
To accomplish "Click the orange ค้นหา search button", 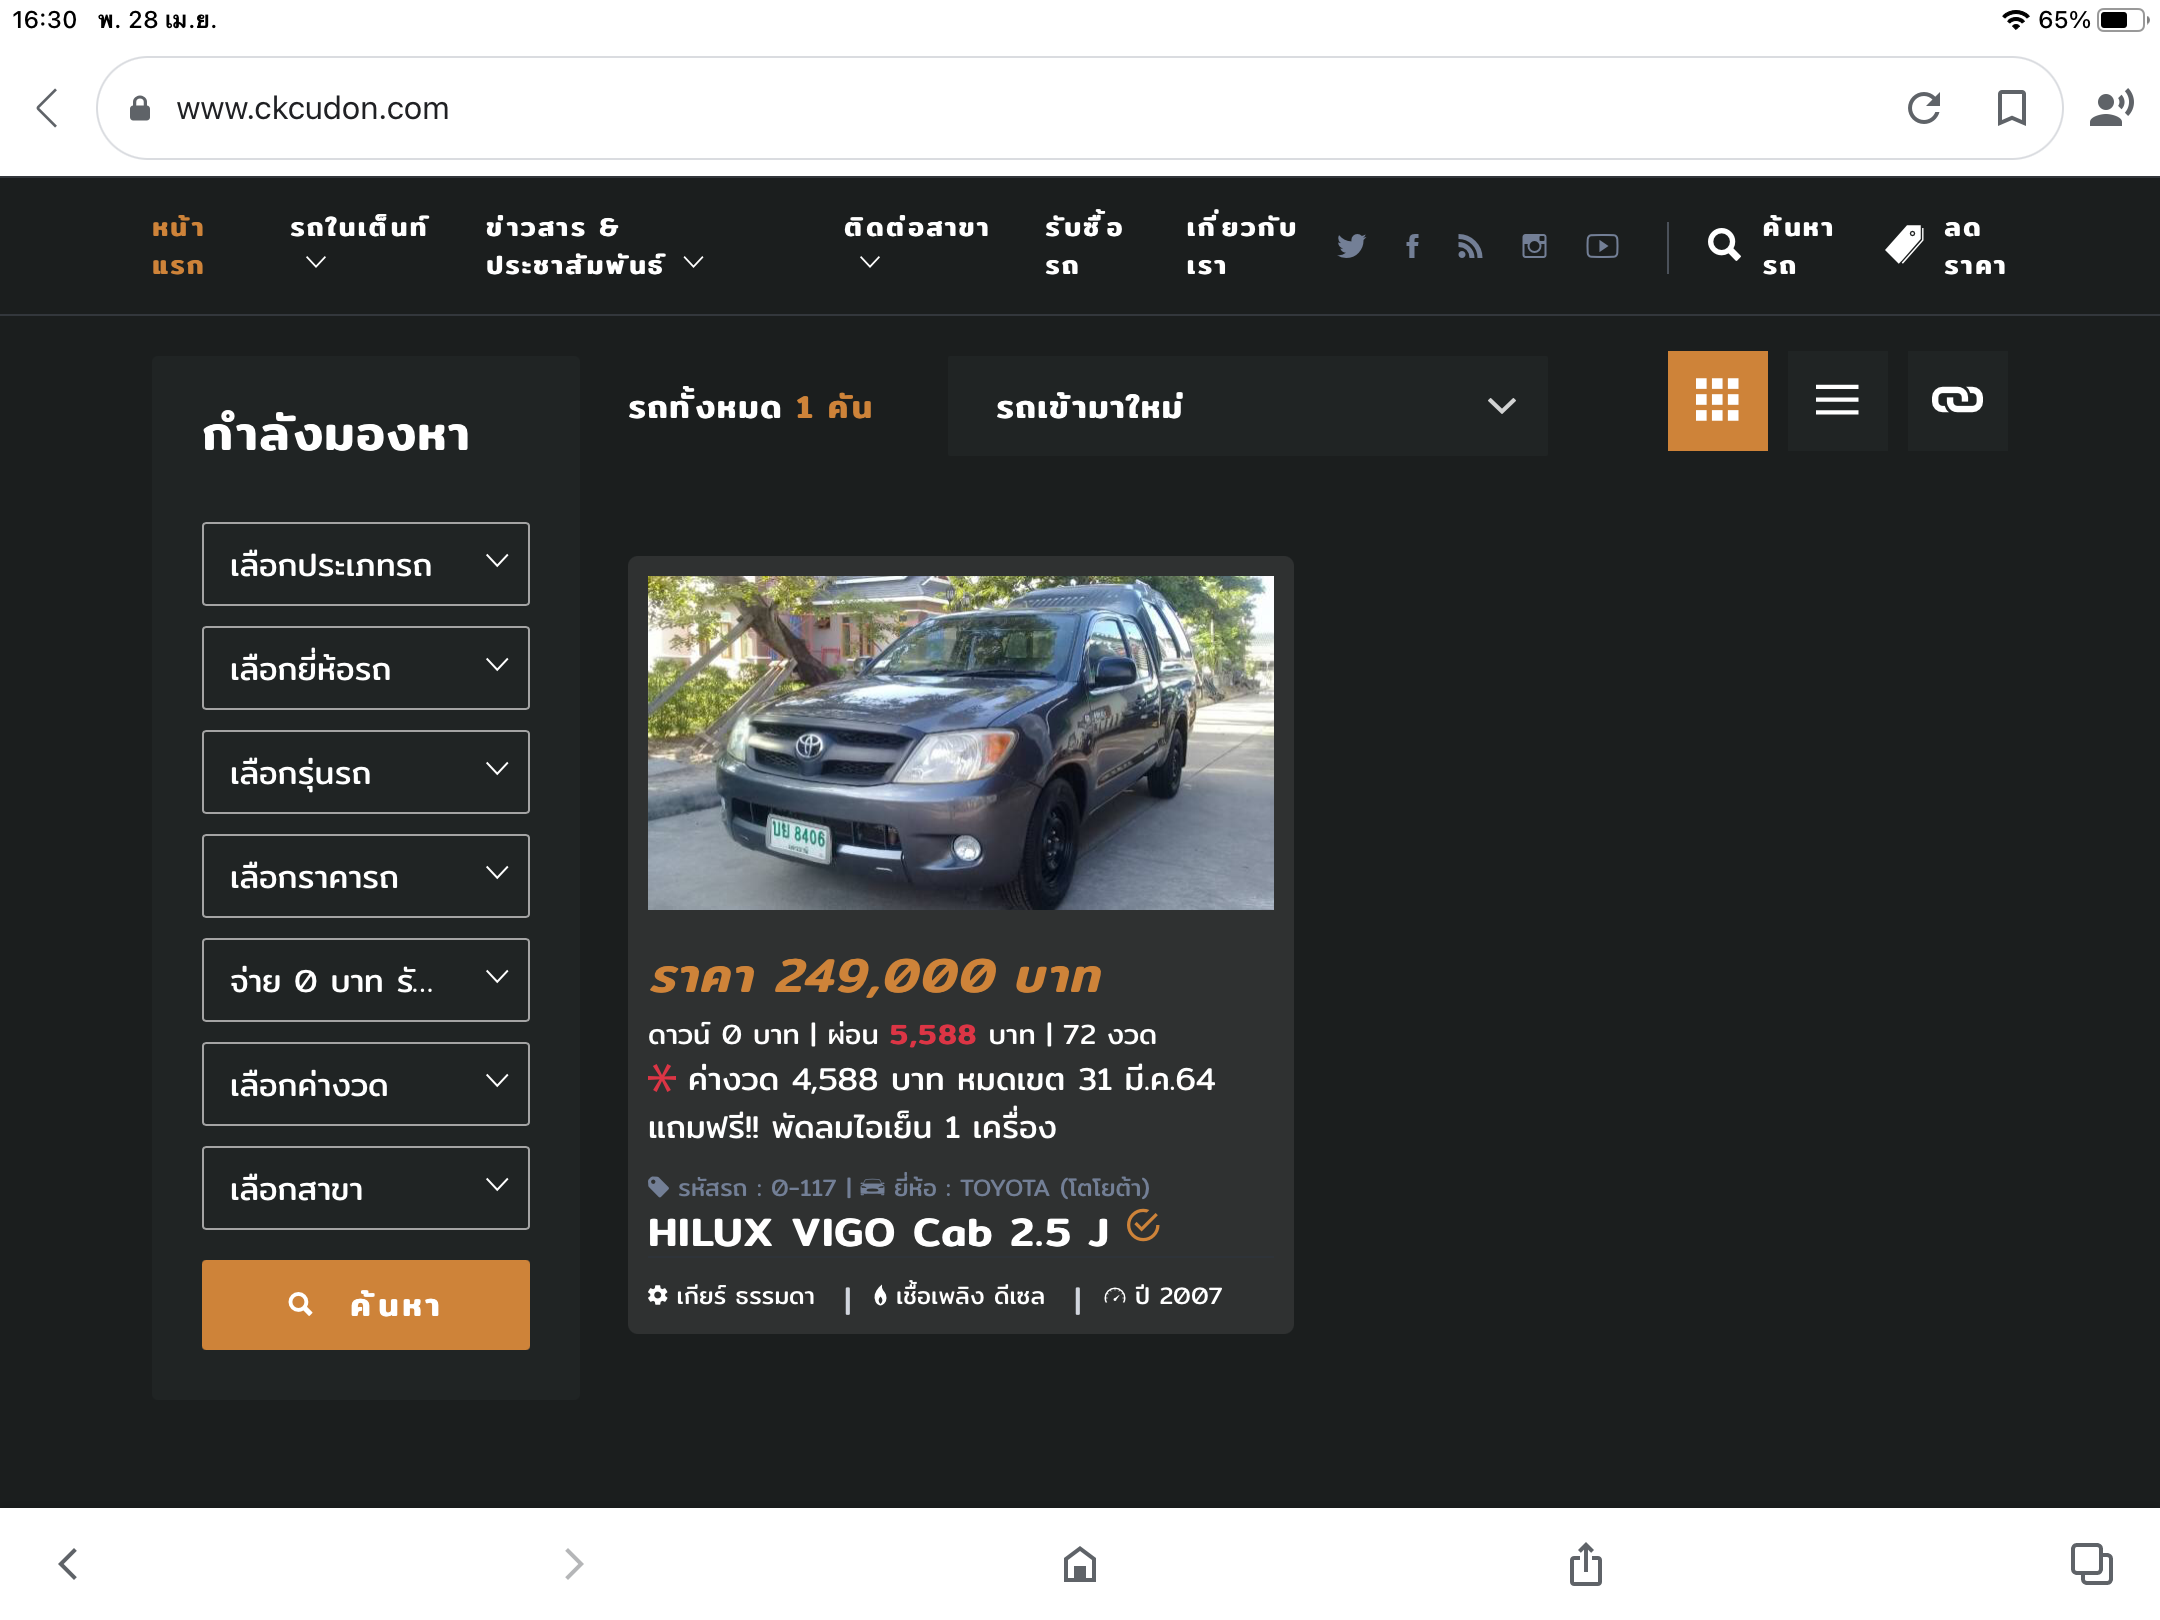I will tap(365, 1304).
